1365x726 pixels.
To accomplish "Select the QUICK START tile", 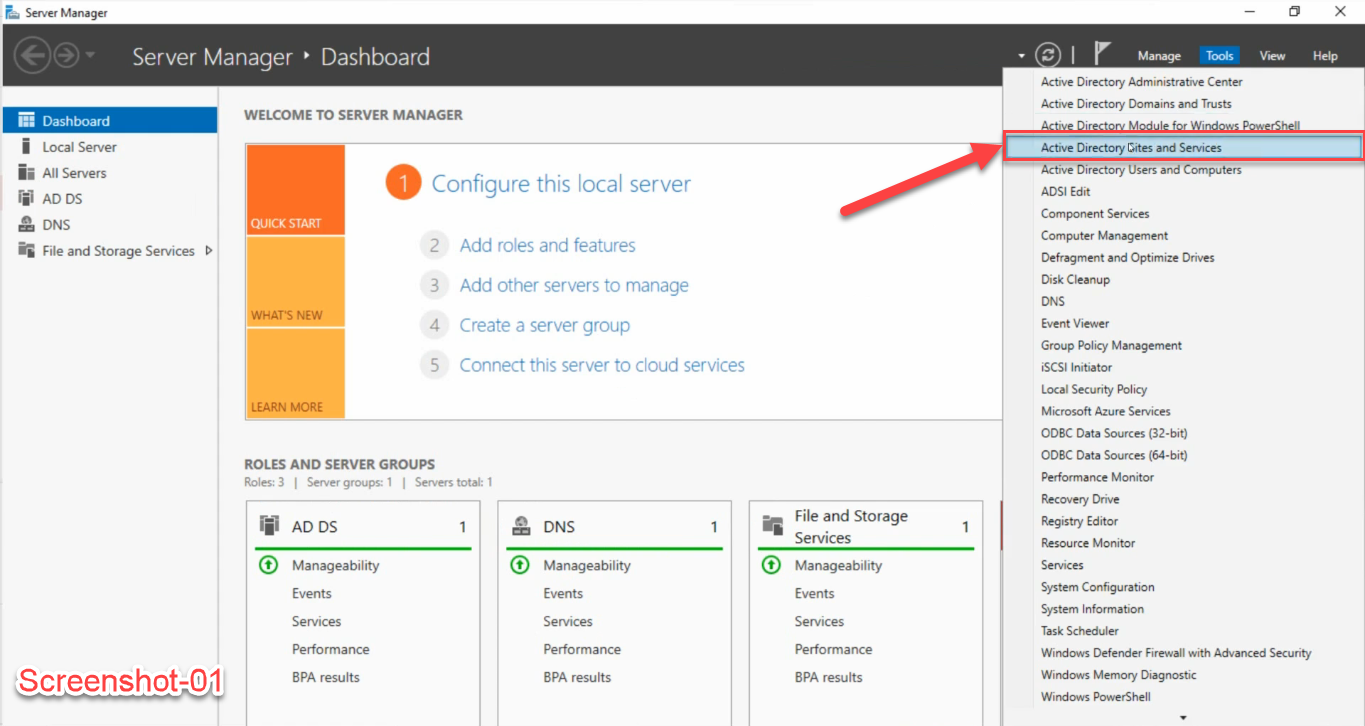I will pos(295,190).
